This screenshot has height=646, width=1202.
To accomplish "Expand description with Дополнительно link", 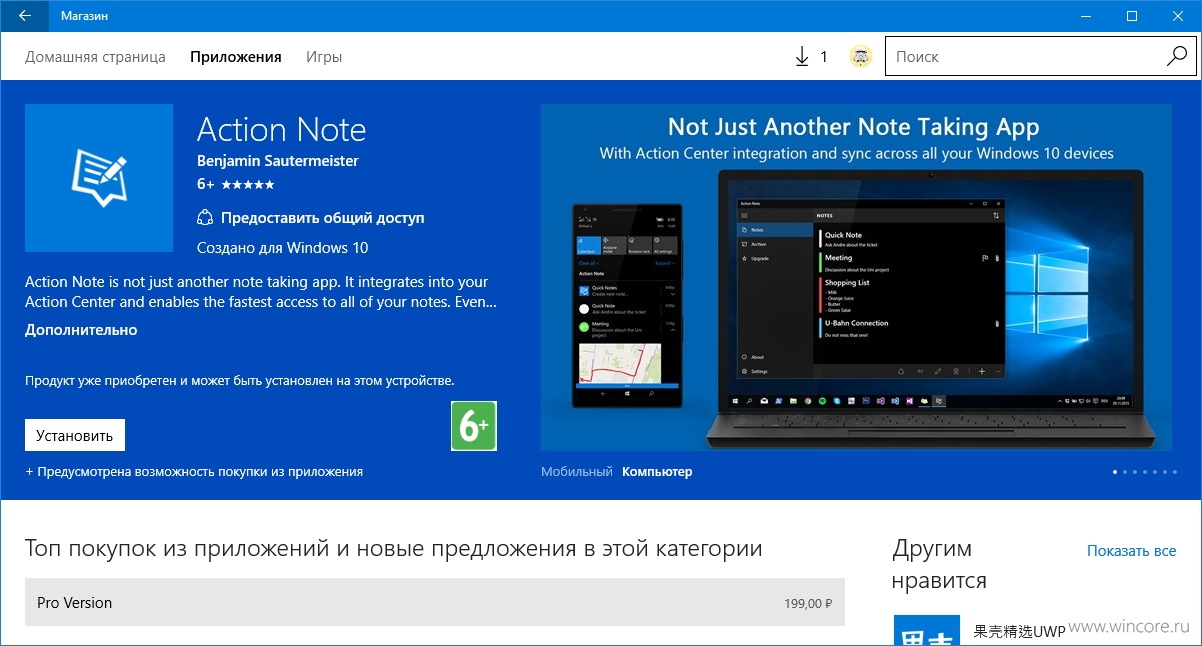I will coord(81,330).
